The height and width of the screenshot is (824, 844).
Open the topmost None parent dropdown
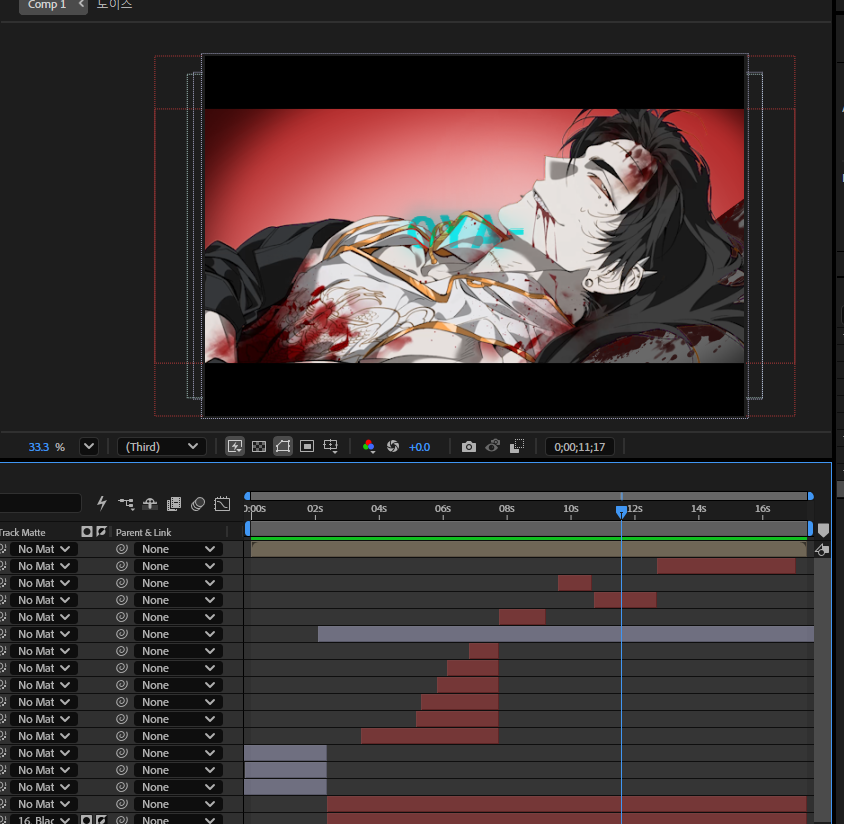(x=178, y=549)
